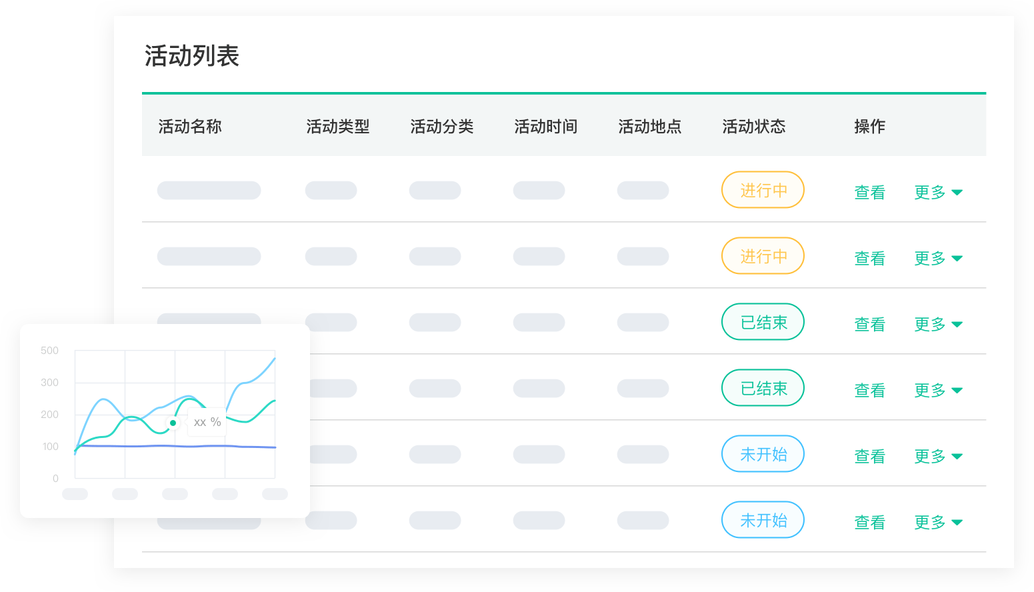
Task: View details of first 已结束 activity
Action: point(869,324)
